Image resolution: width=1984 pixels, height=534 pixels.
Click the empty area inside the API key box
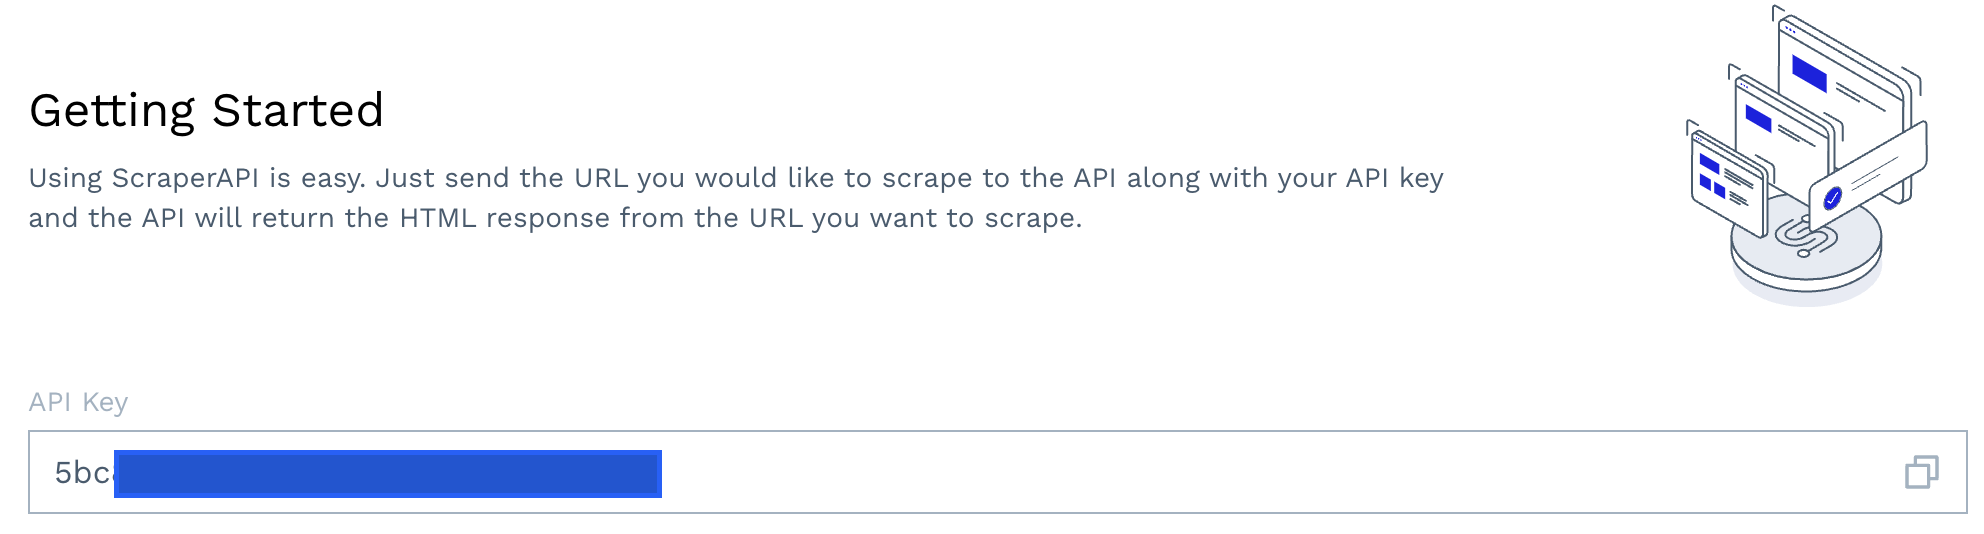1280,472
